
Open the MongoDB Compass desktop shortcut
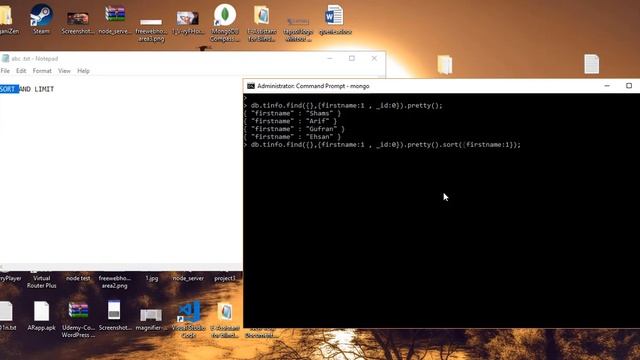(225, 15)
